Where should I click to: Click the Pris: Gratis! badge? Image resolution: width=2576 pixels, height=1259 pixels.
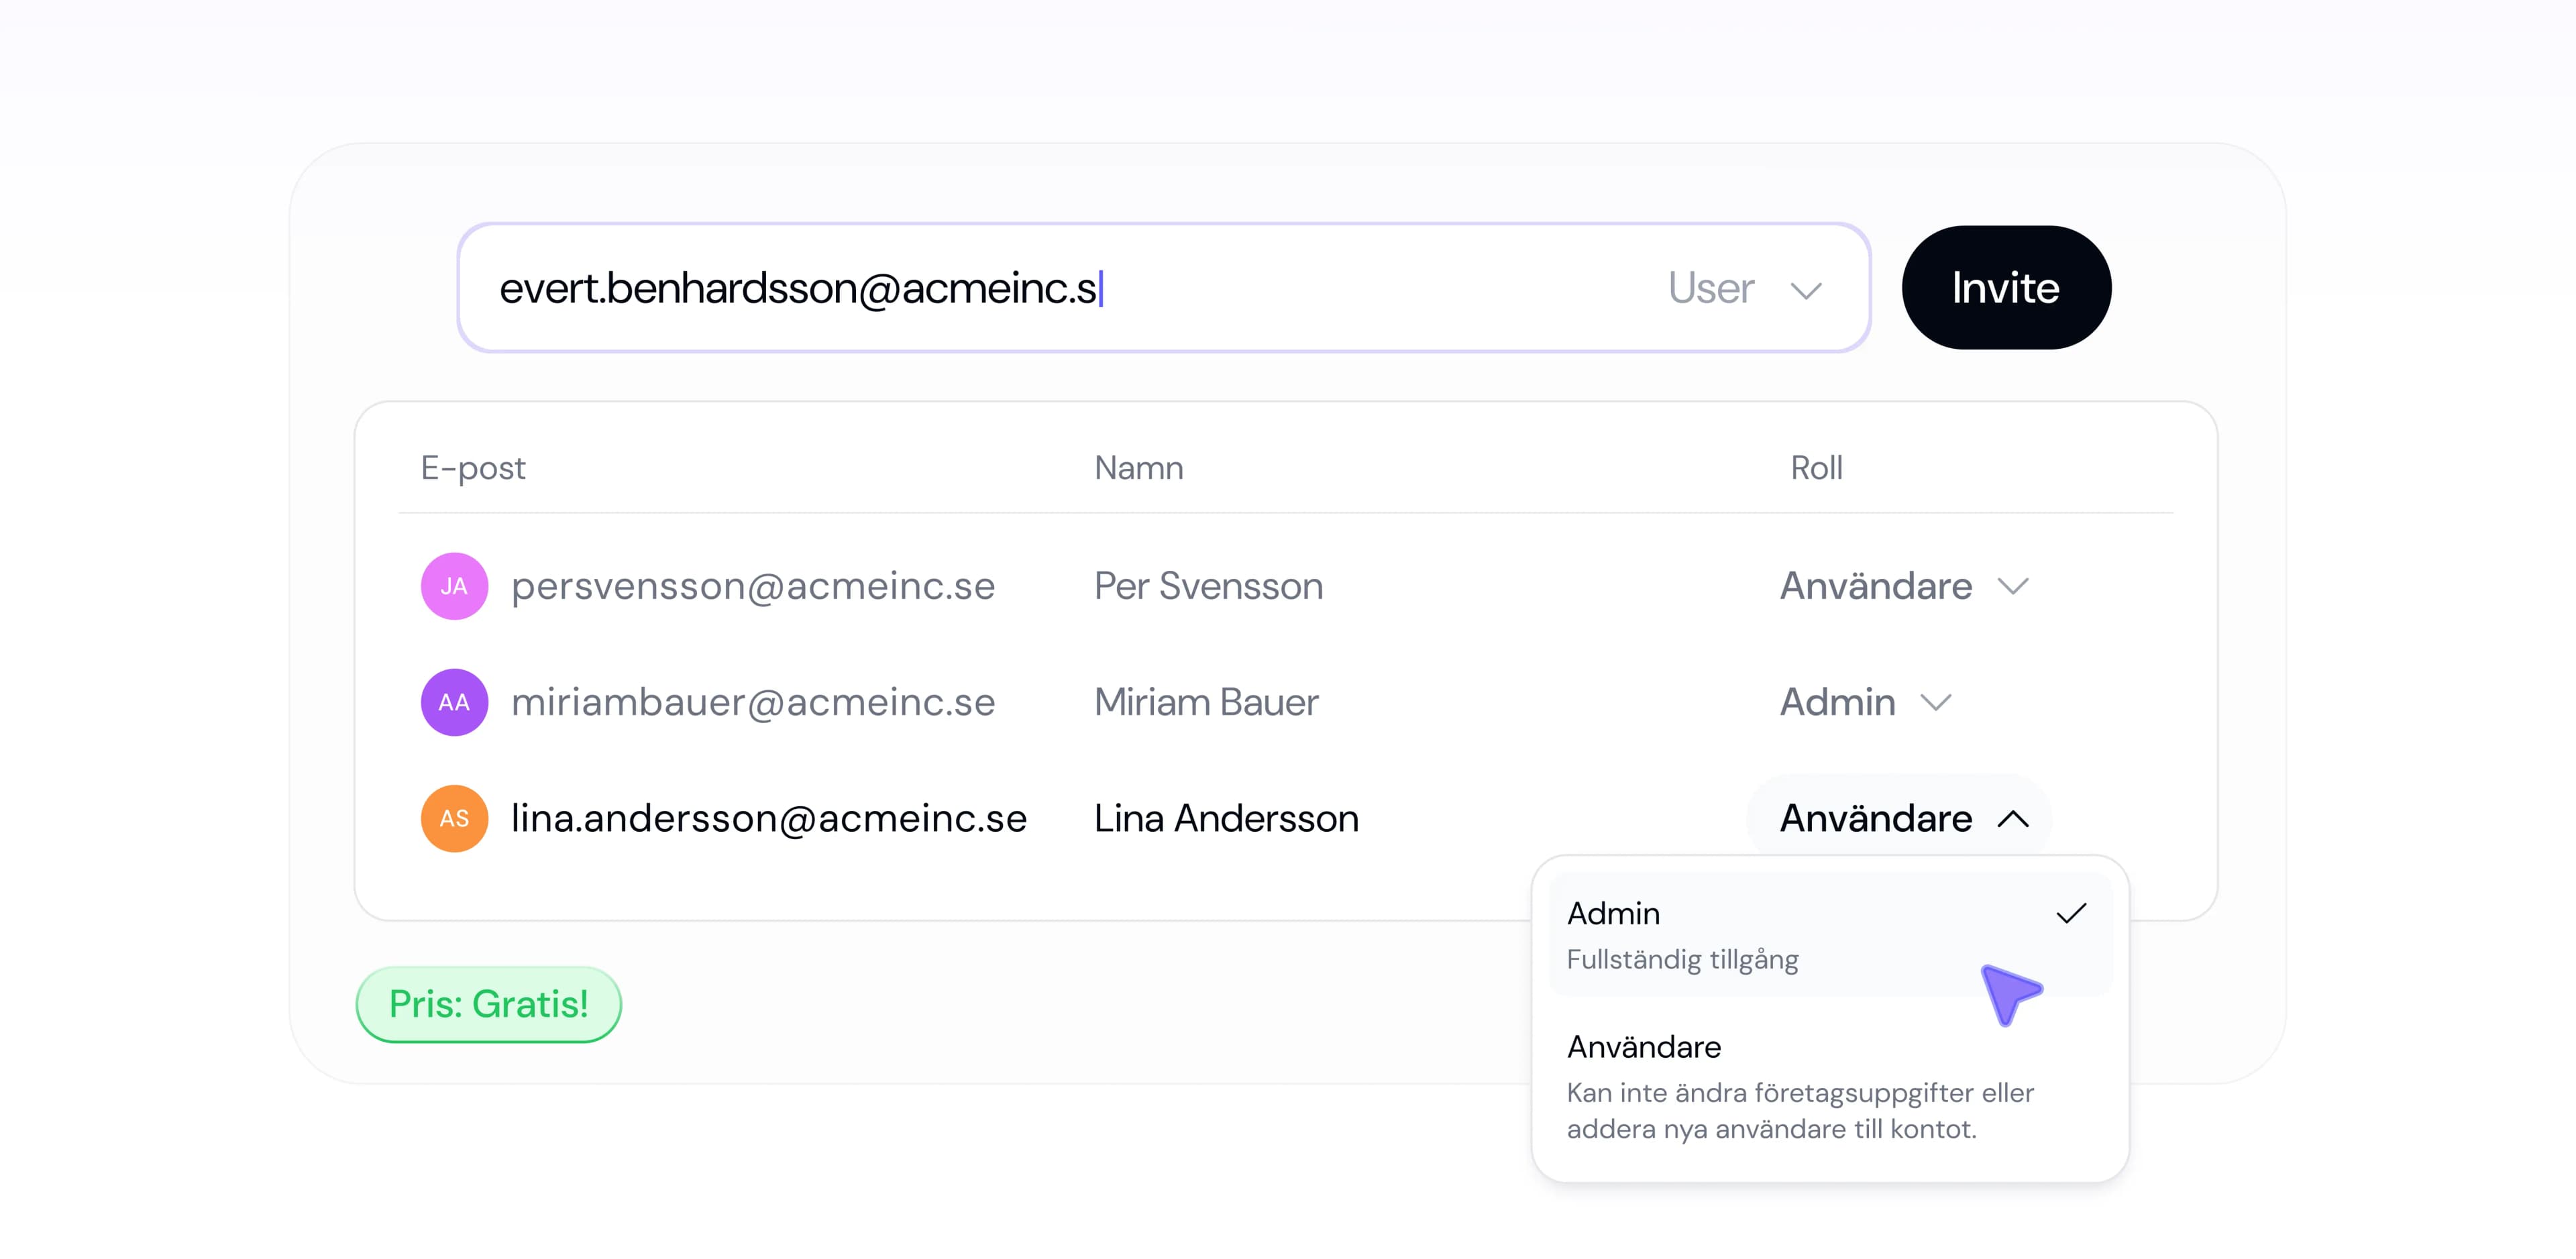[x=488, y=1004]
